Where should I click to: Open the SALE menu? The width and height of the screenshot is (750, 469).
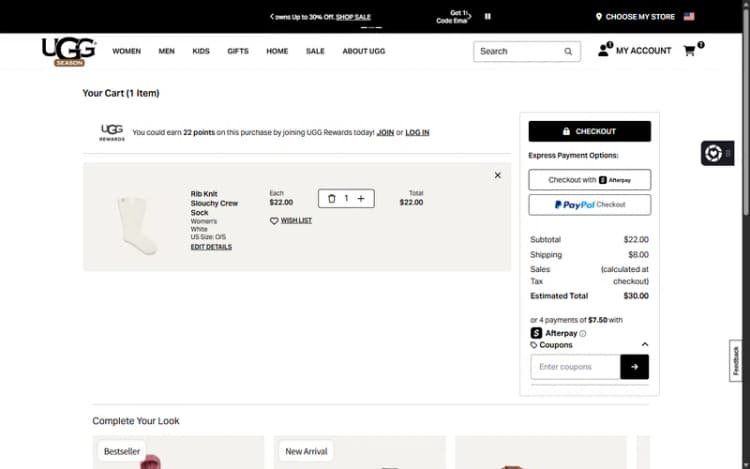(x=315, y=51)
